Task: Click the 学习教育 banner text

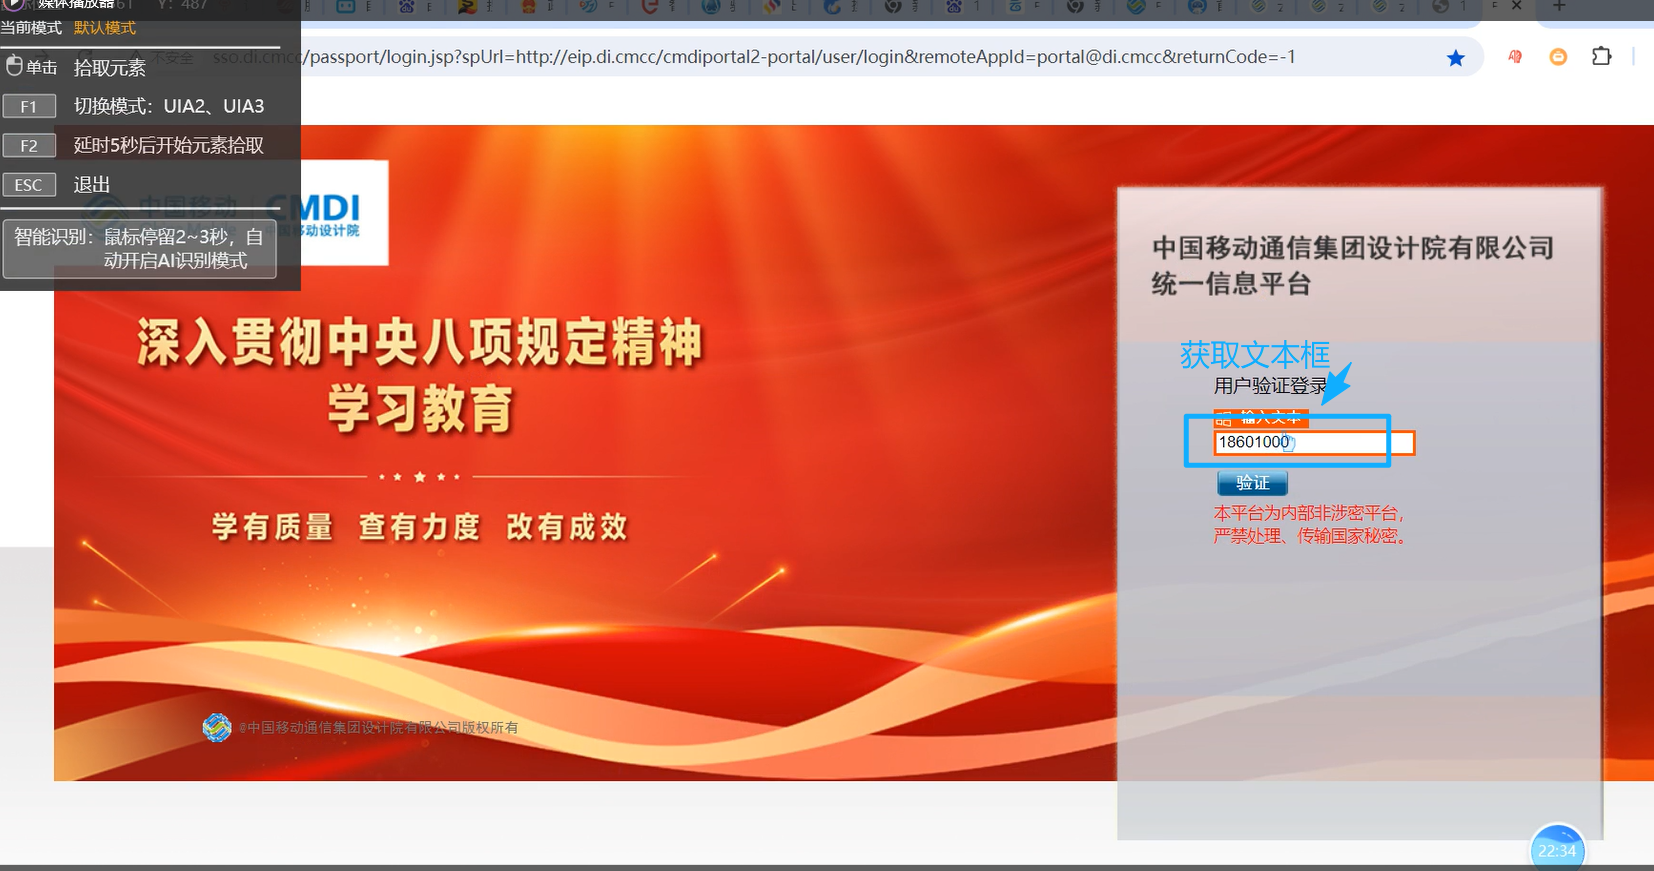Action: click(x=420, y=408)
